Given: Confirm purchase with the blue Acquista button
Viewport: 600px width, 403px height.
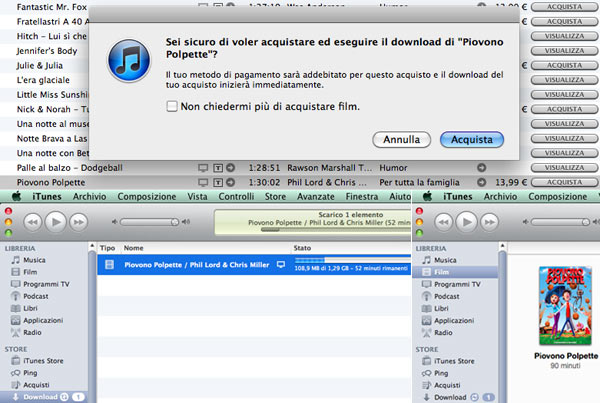Looking at the screenshot, I should [471, 139].
